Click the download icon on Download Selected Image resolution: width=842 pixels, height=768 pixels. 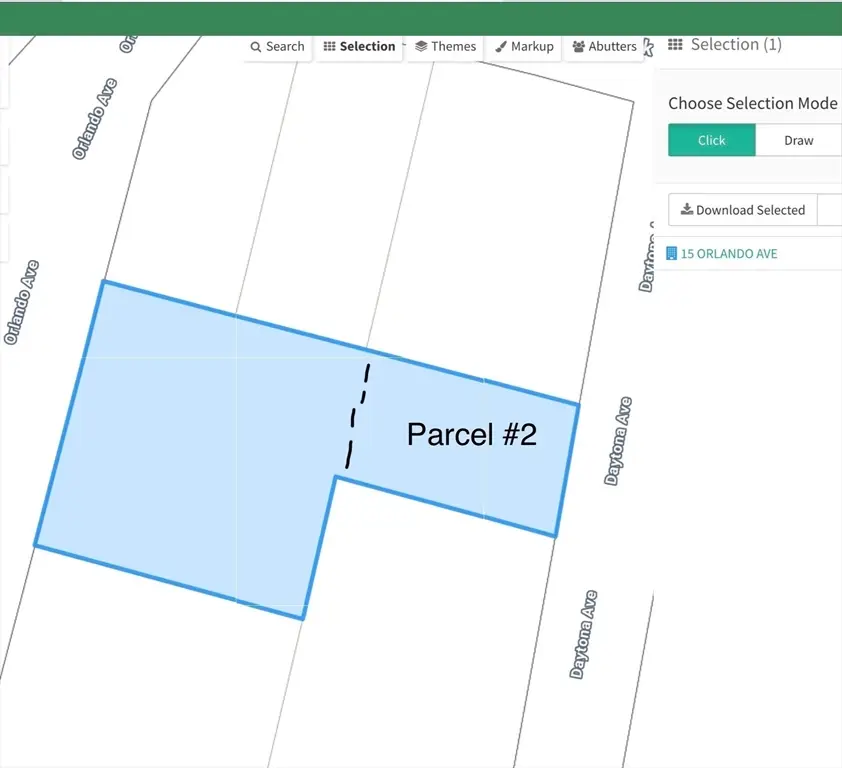pyautogui.click(x=687, y=210)
